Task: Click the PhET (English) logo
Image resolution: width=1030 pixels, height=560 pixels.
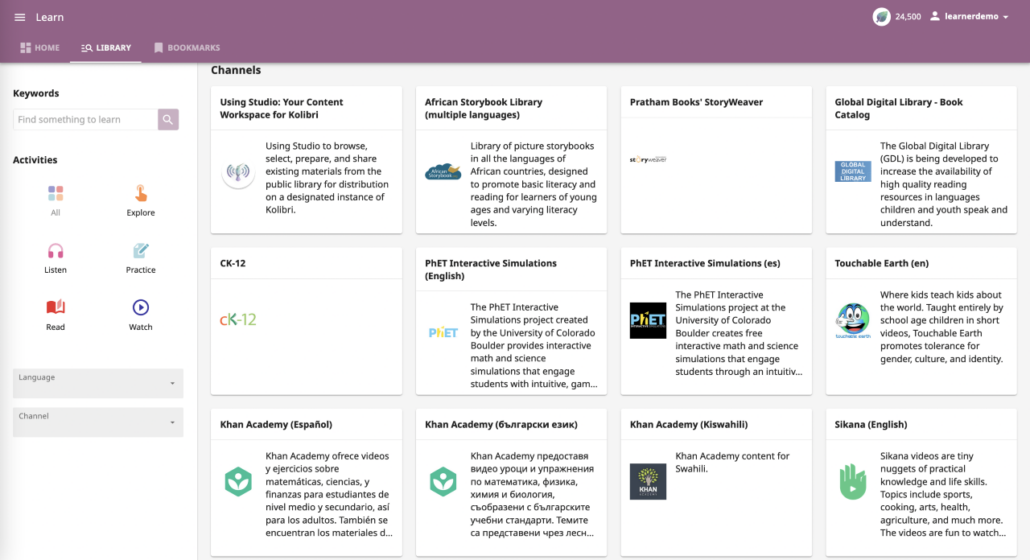Action: click(443, 333)
